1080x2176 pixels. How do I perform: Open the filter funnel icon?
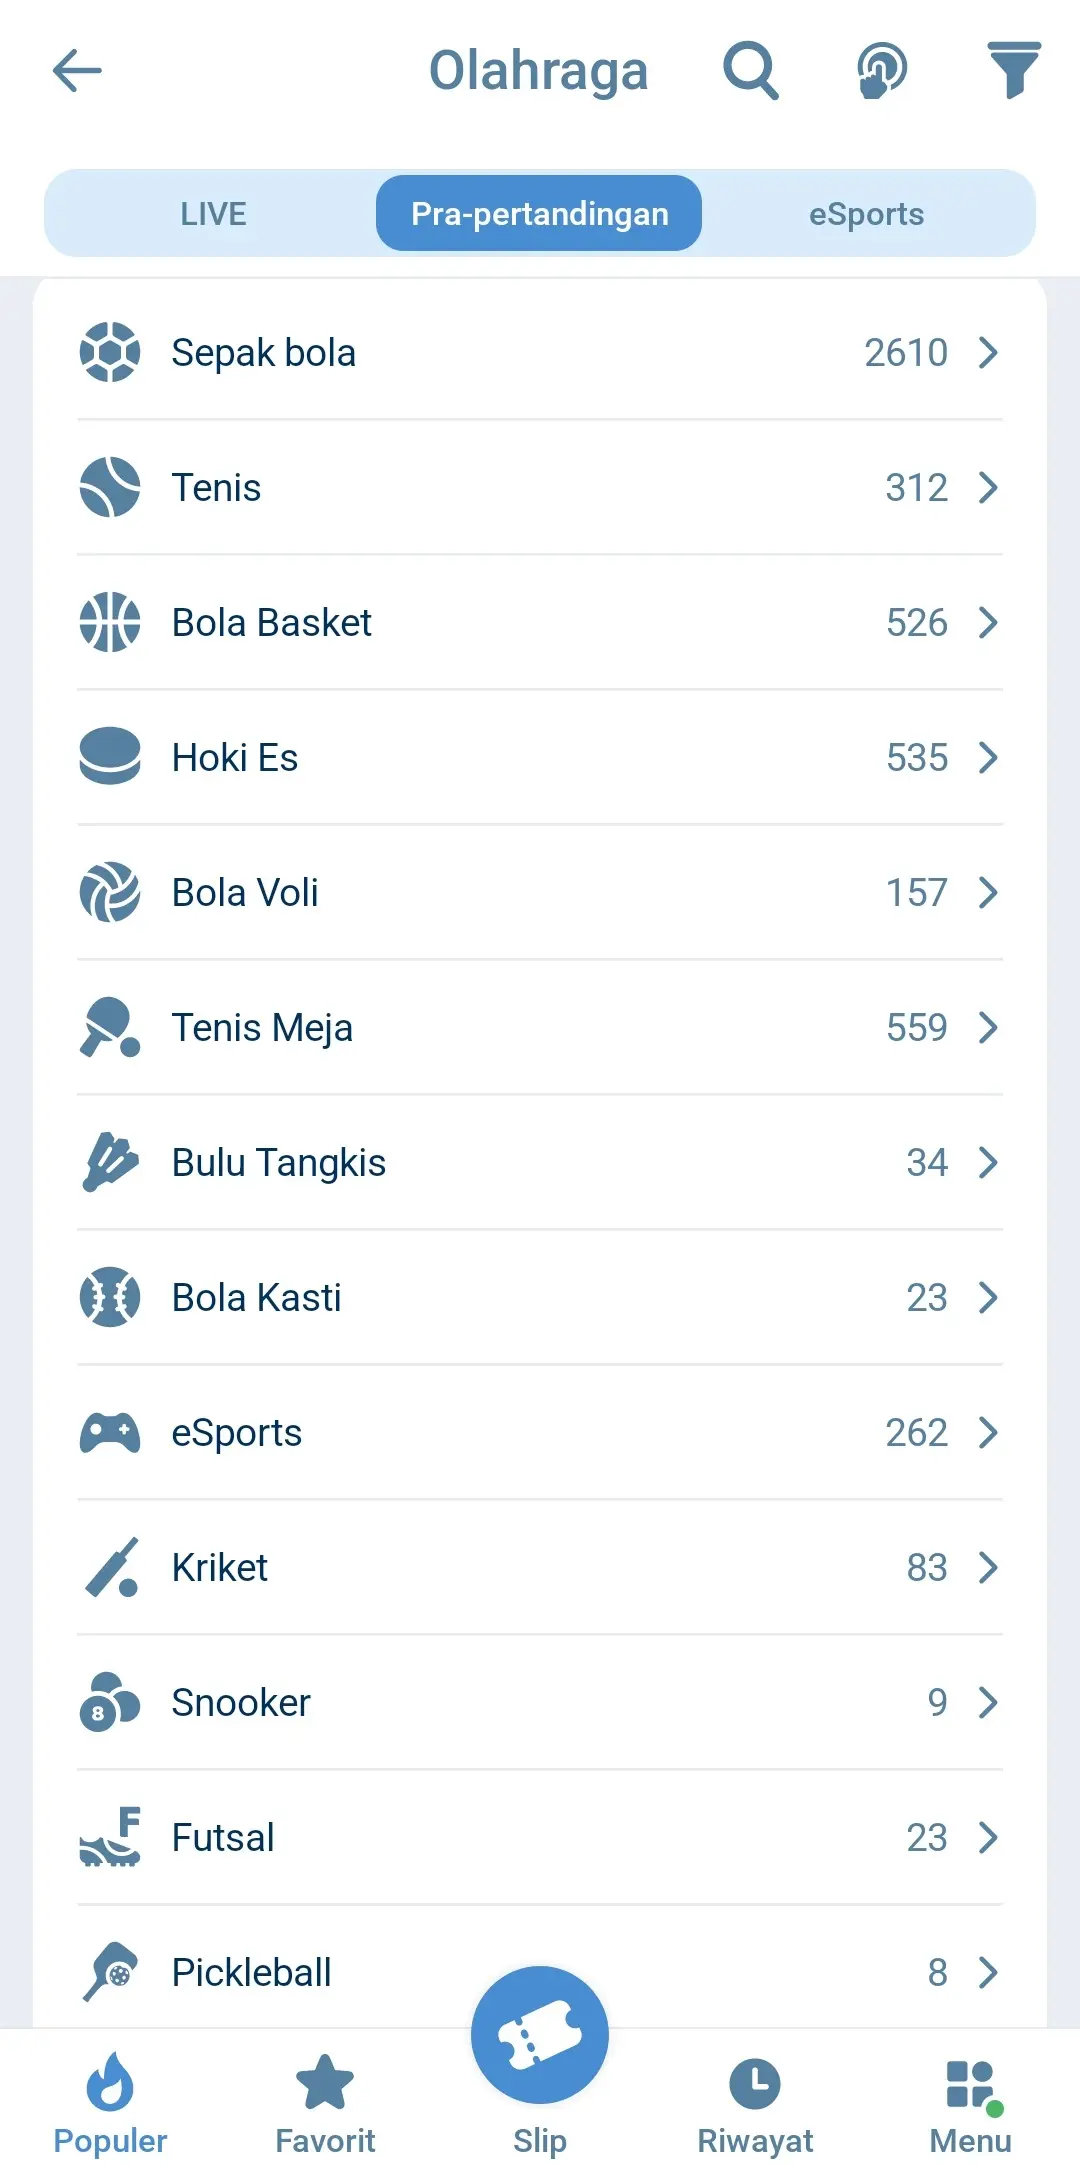point(1014,70)
